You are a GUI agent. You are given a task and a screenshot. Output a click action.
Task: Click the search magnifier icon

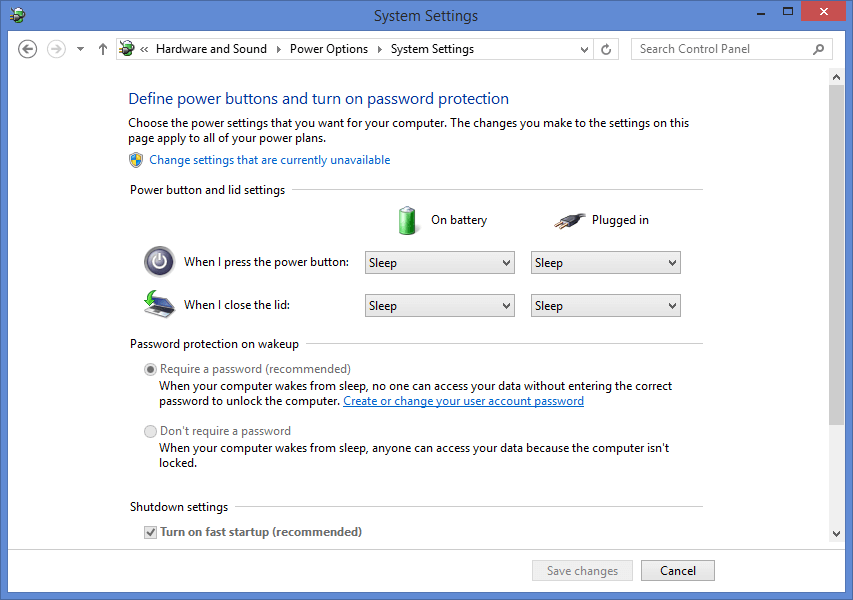818,50
